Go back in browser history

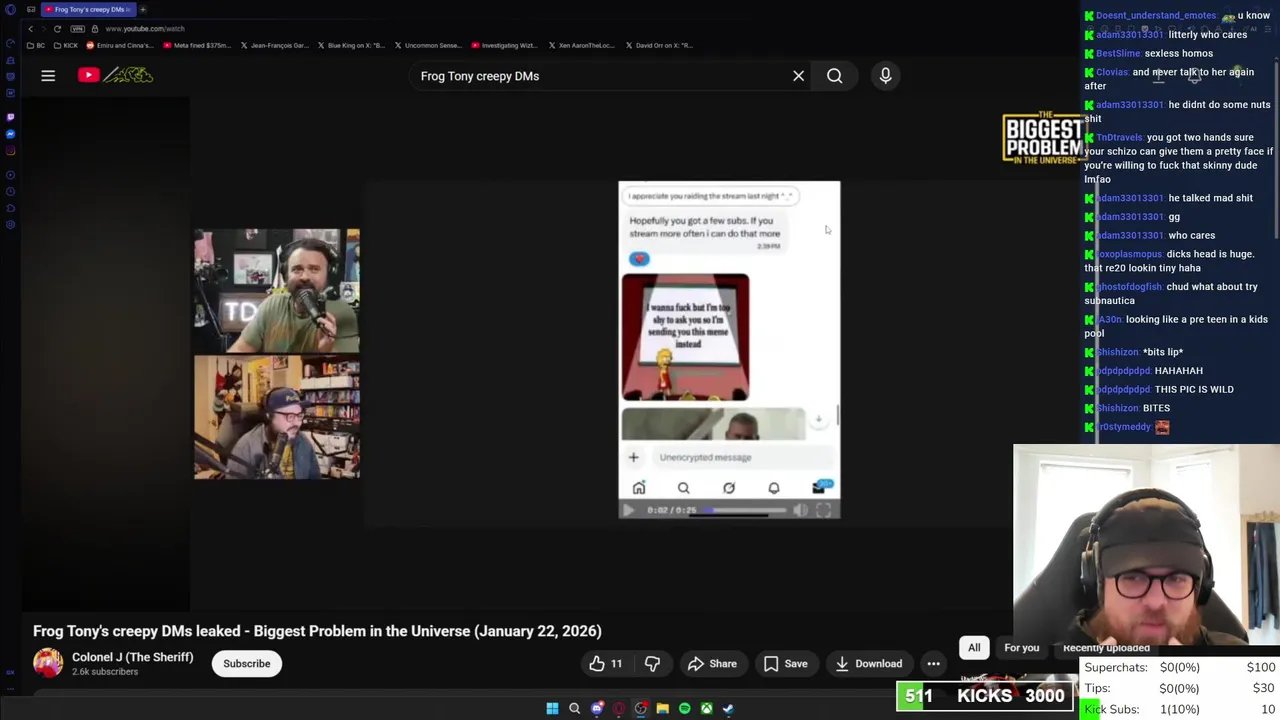[x=30, y=29]
